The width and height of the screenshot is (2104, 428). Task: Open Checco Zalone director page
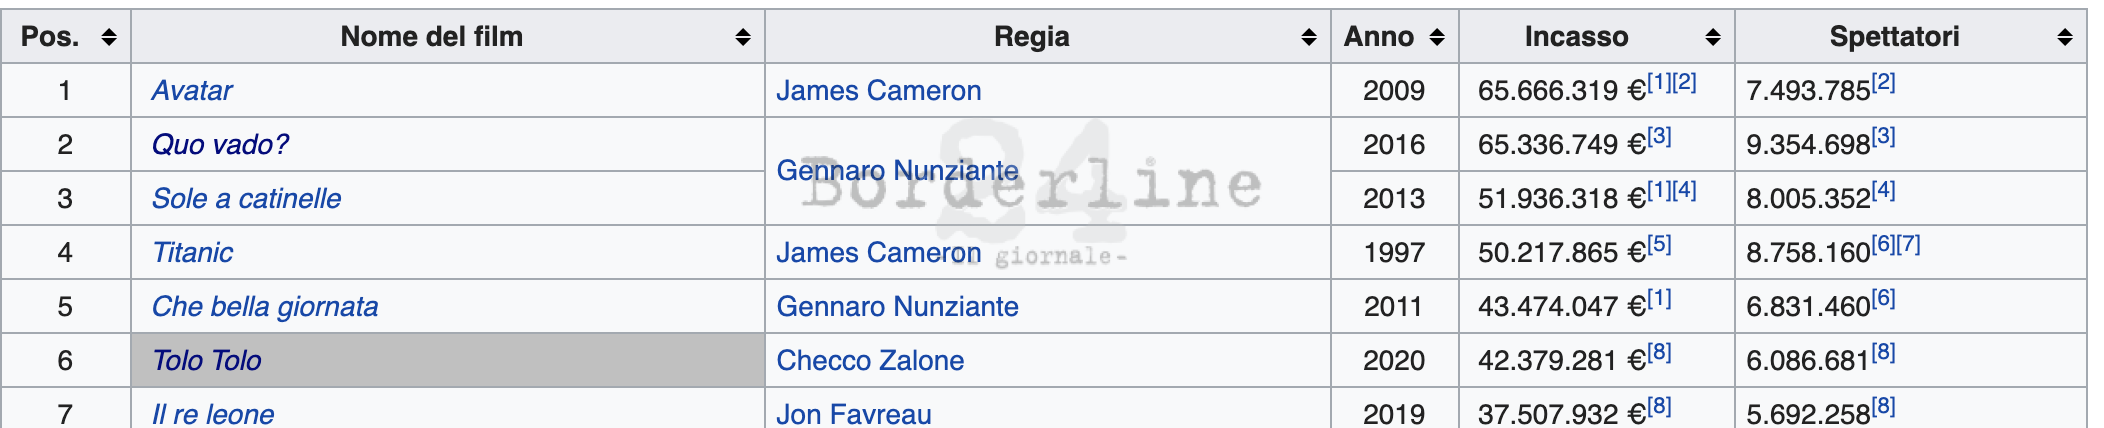[870, 361]
